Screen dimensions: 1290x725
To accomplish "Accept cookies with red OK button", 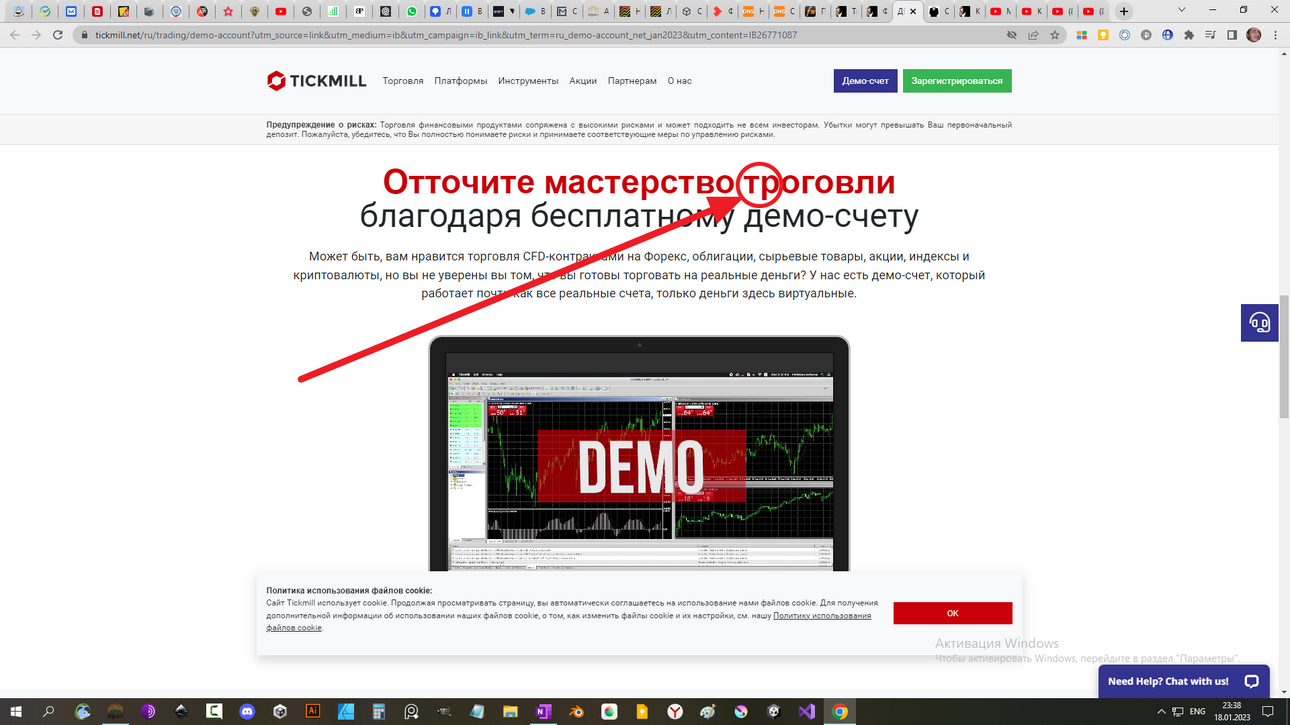I will (x=952, y=613).
